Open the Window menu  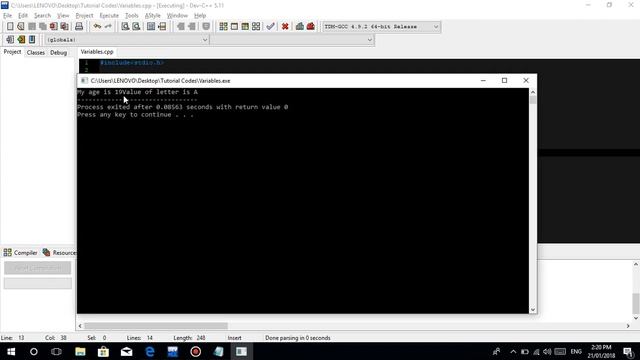[x=177, y=16]
